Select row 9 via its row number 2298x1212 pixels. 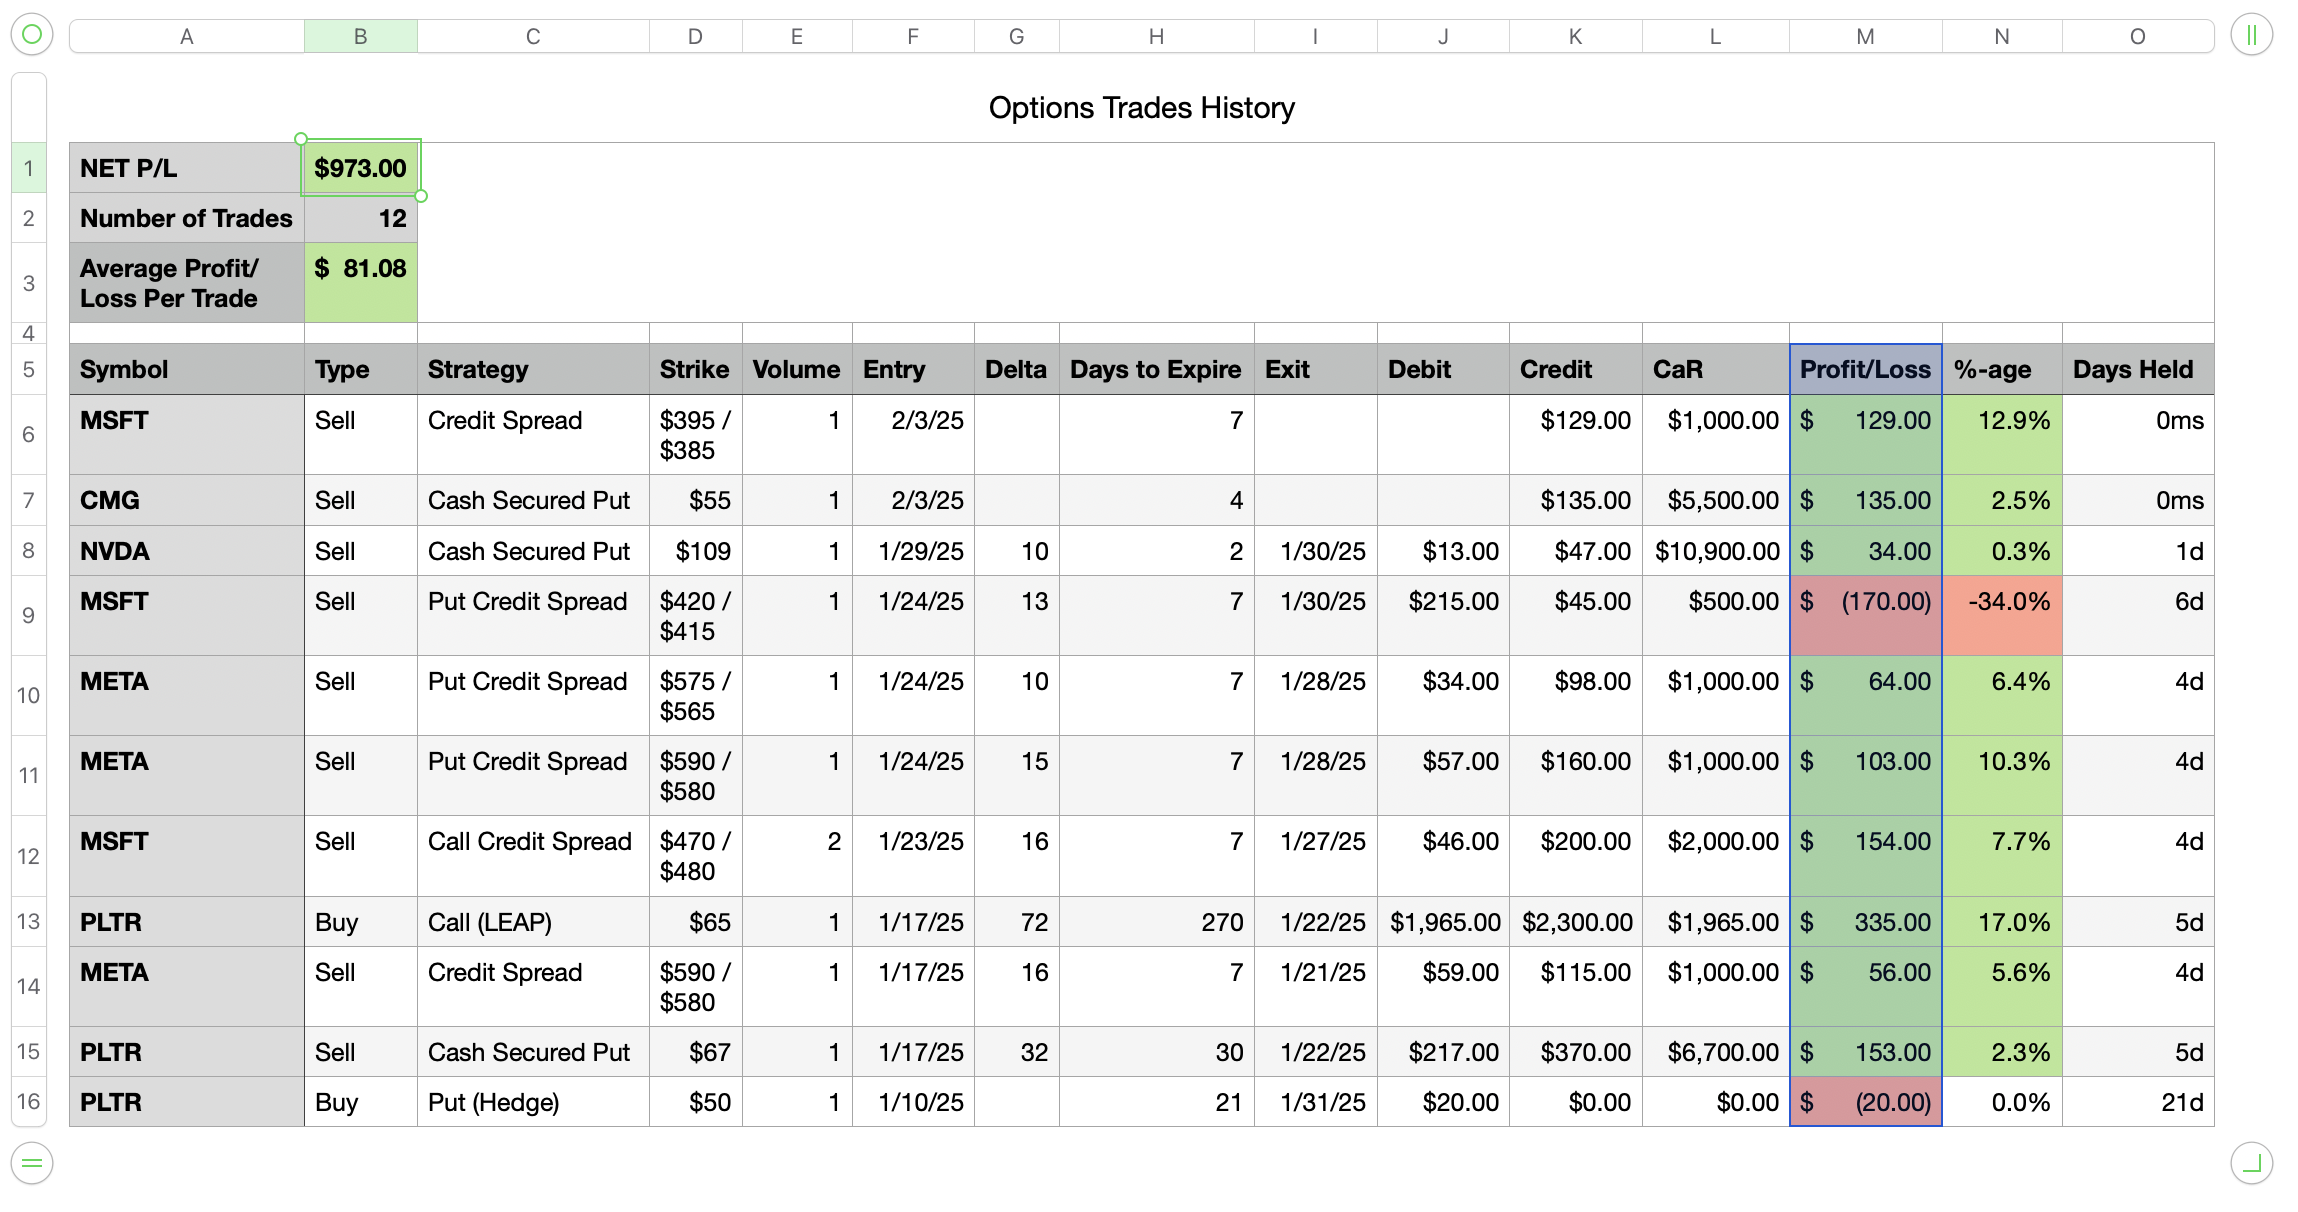[29, 615]
